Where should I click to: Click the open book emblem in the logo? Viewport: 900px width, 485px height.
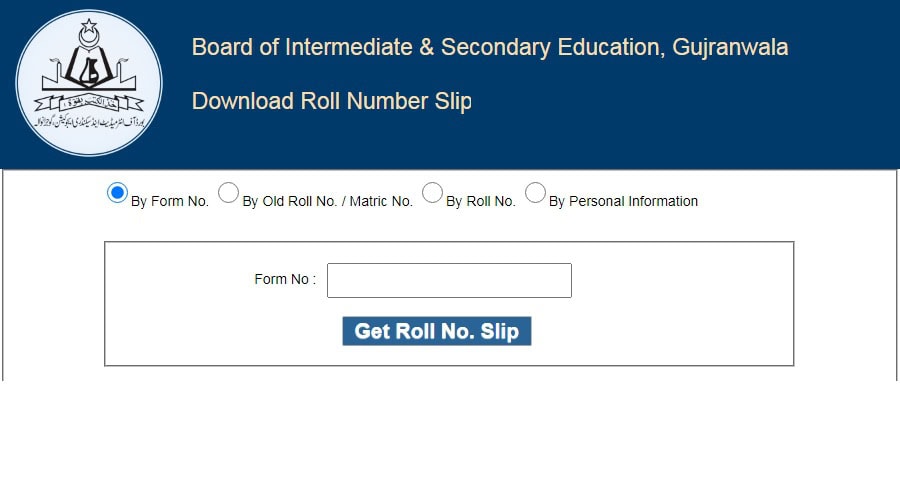88,68
